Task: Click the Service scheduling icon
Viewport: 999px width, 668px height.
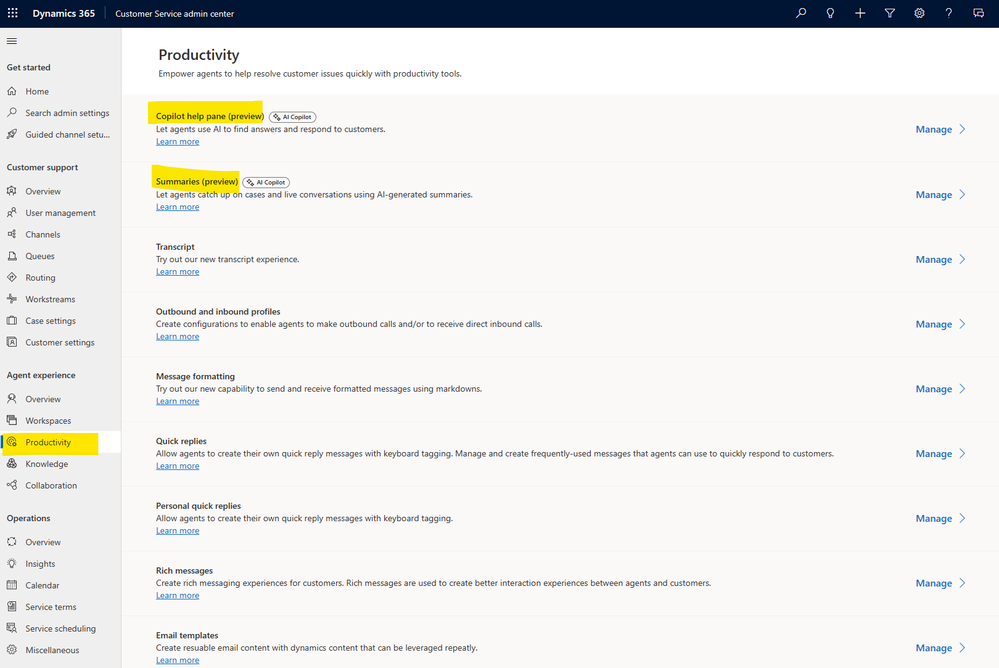Action: coord(11,628)
